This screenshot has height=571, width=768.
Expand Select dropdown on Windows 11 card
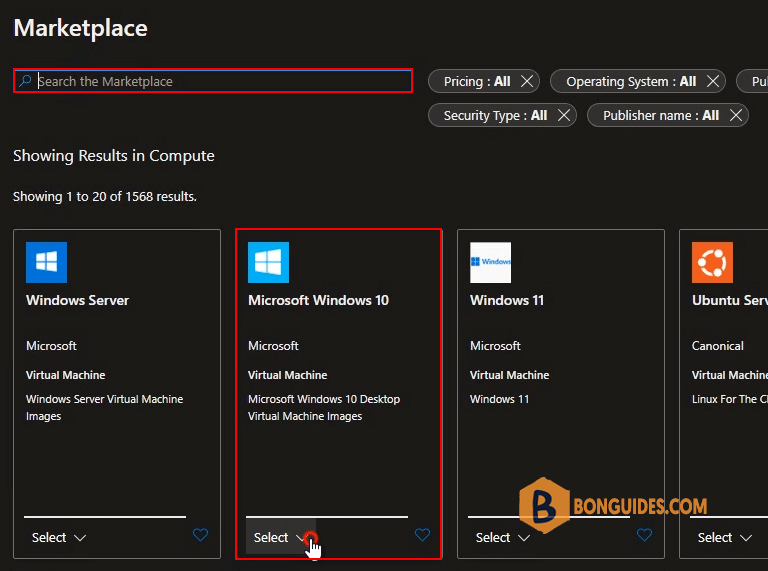[x=503, y=537]
